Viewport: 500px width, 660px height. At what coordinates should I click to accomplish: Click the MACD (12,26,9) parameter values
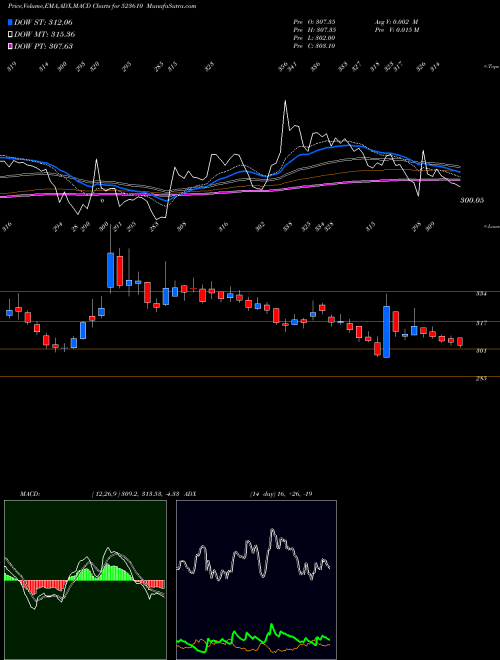coord(136,494)
